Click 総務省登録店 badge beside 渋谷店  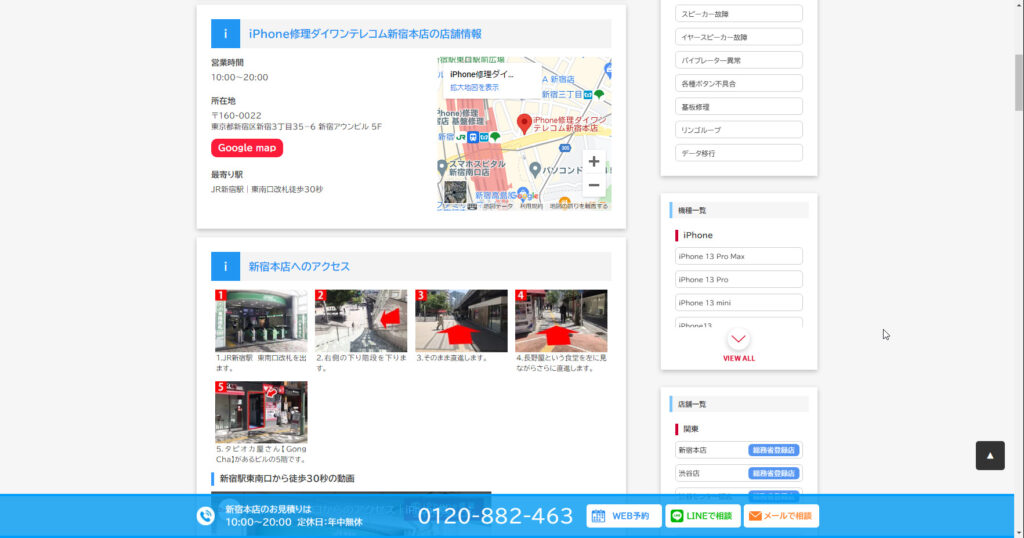click(x=773, y=473)
